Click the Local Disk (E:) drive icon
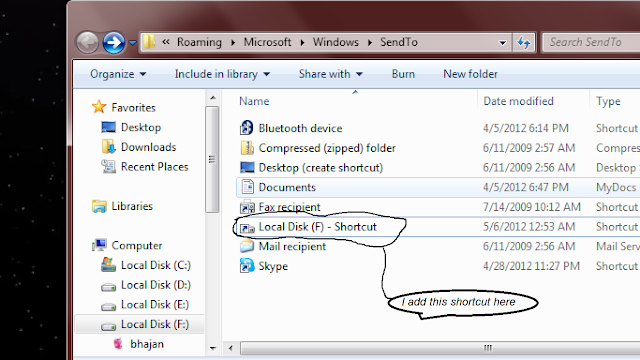640x360 pixels. point(108,306)
